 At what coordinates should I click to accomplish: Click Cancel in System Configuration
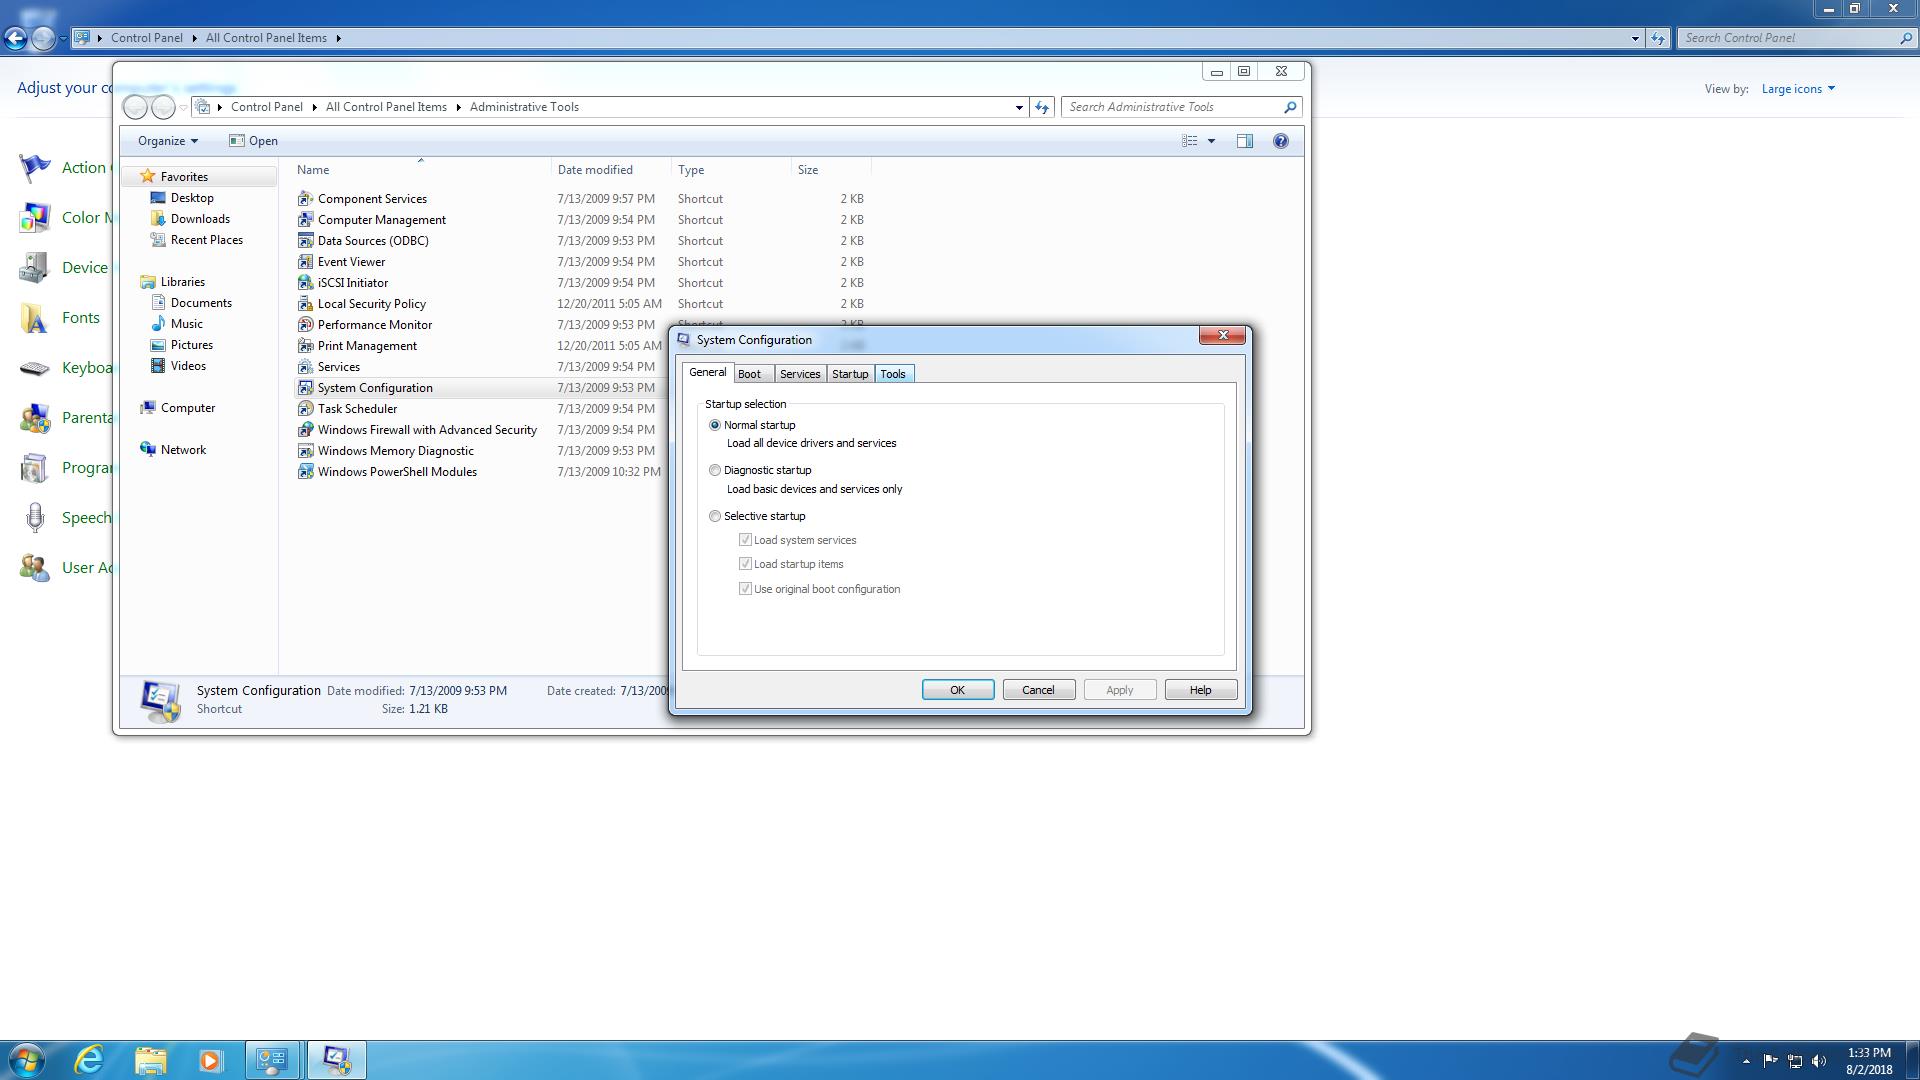pyautogui.click(x=1038, y=690)
